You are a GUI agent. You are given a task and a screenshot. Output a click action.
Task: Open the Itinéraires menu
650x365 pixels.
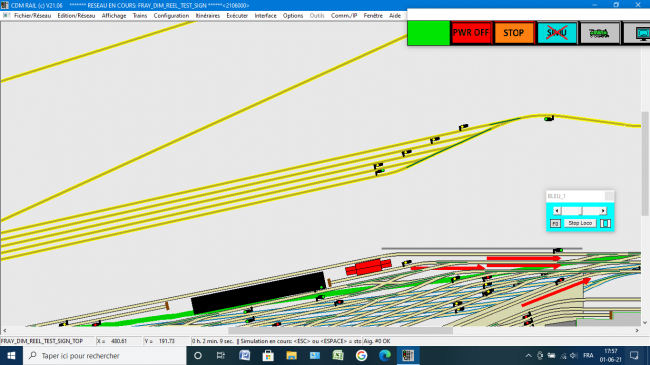click(x=208, y=15)
